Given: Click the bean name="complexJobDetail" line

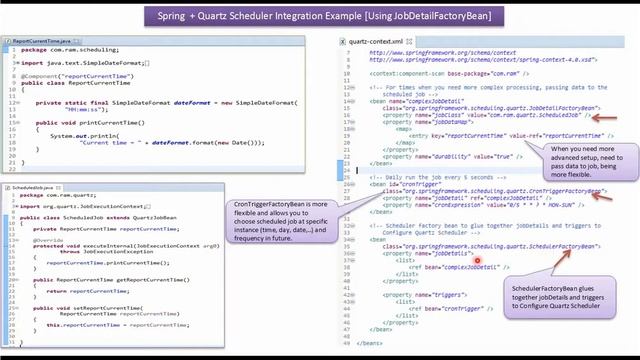Looking at the screenshot, I should point(417,101).
